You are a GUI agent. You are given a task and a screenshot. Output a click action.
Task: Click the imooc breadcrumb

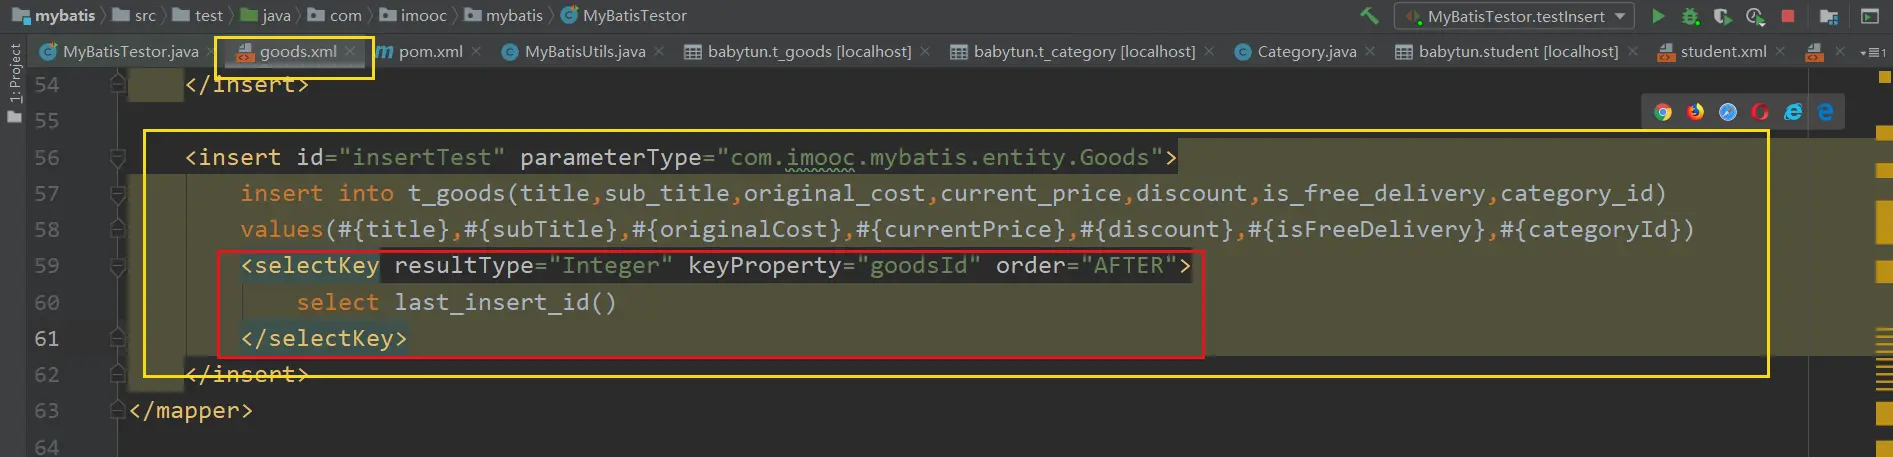[x=413, y=16]
